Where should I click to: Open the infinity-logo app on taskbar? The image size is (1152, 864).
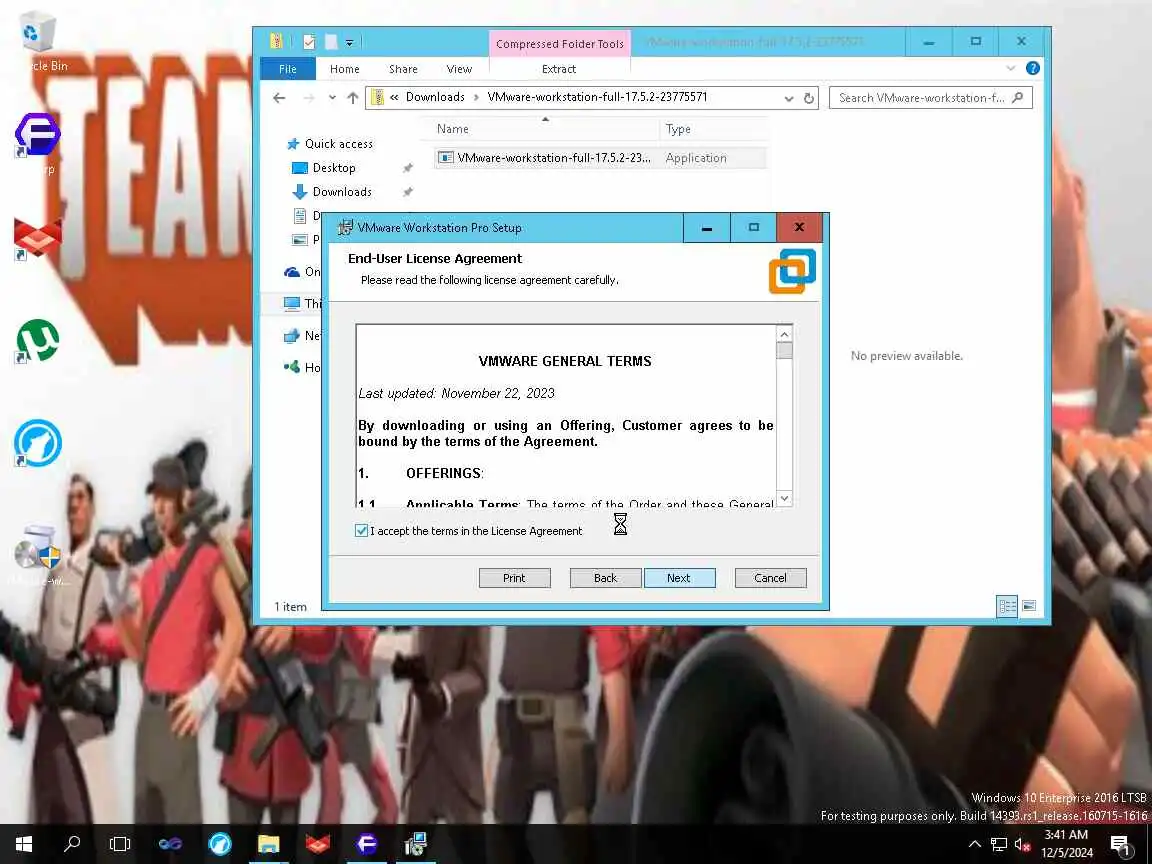pyautogui.click(x=170, y=843)
